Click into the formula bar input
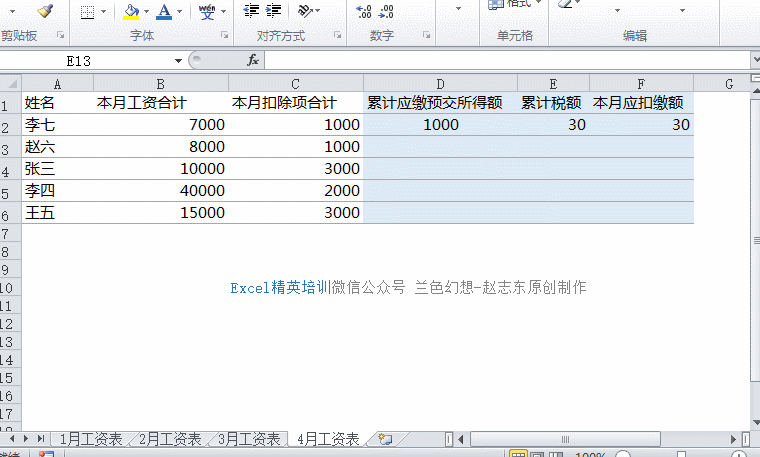This screenshot has width=760, height=457. point(507,61)
